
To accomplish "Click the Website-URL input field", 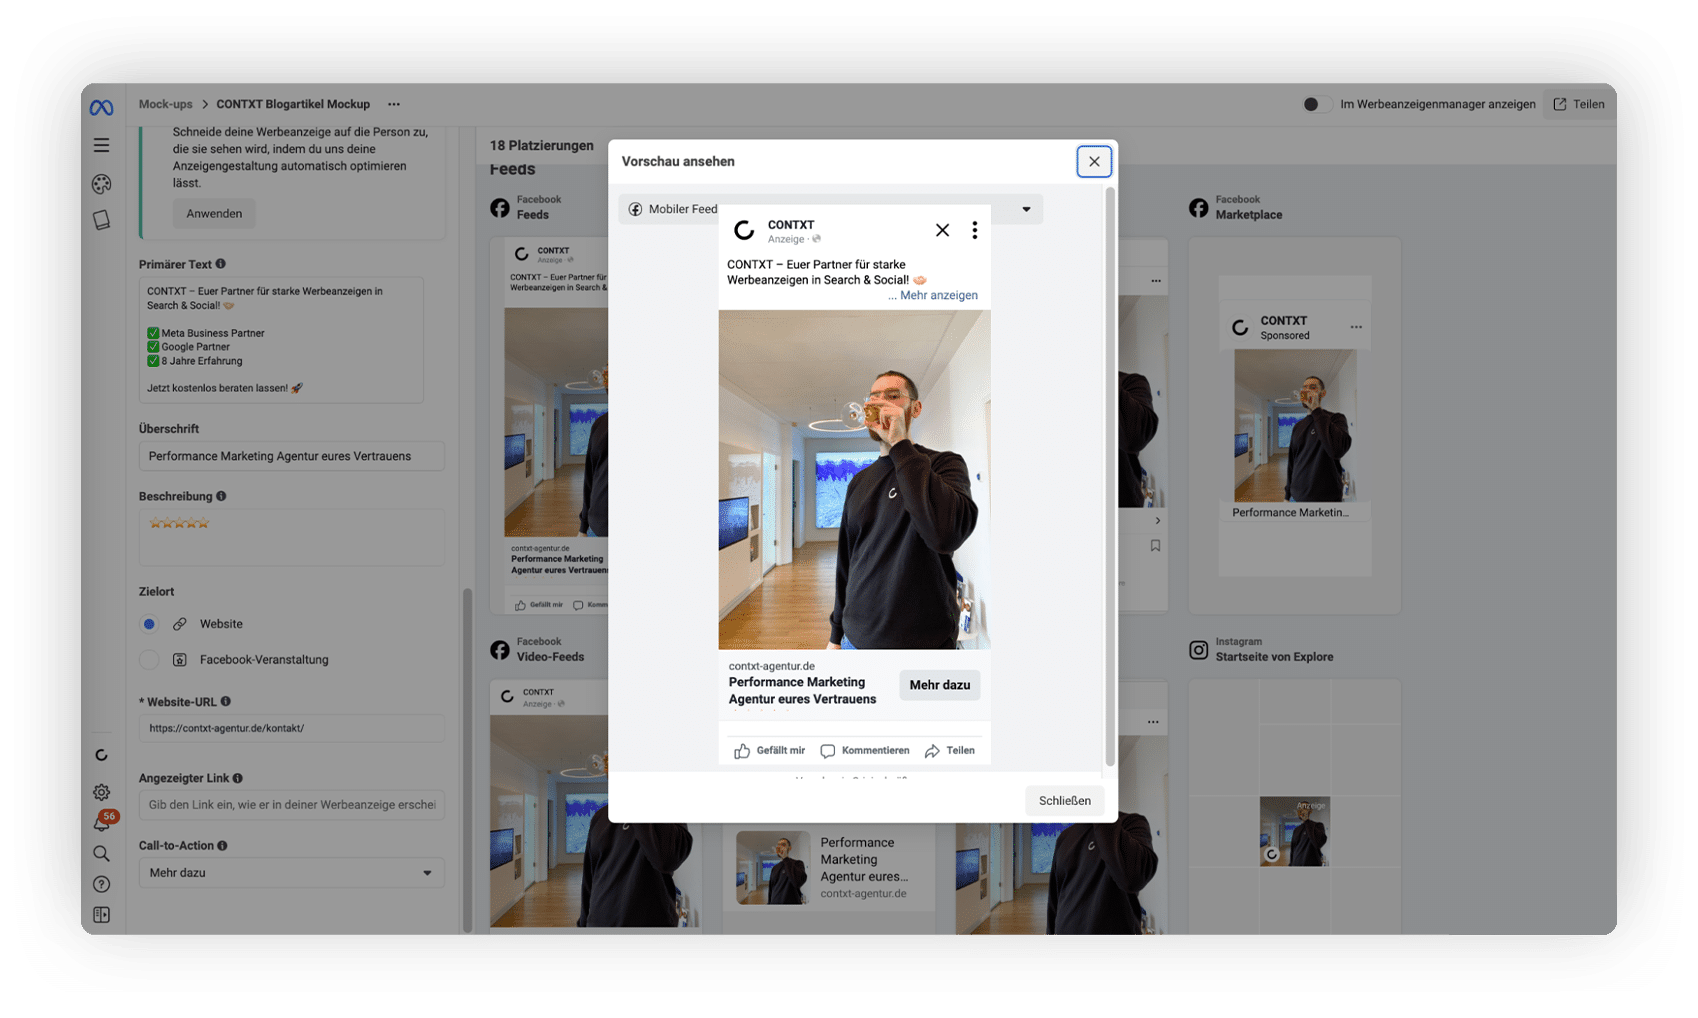I will click(x=291, y=728).
